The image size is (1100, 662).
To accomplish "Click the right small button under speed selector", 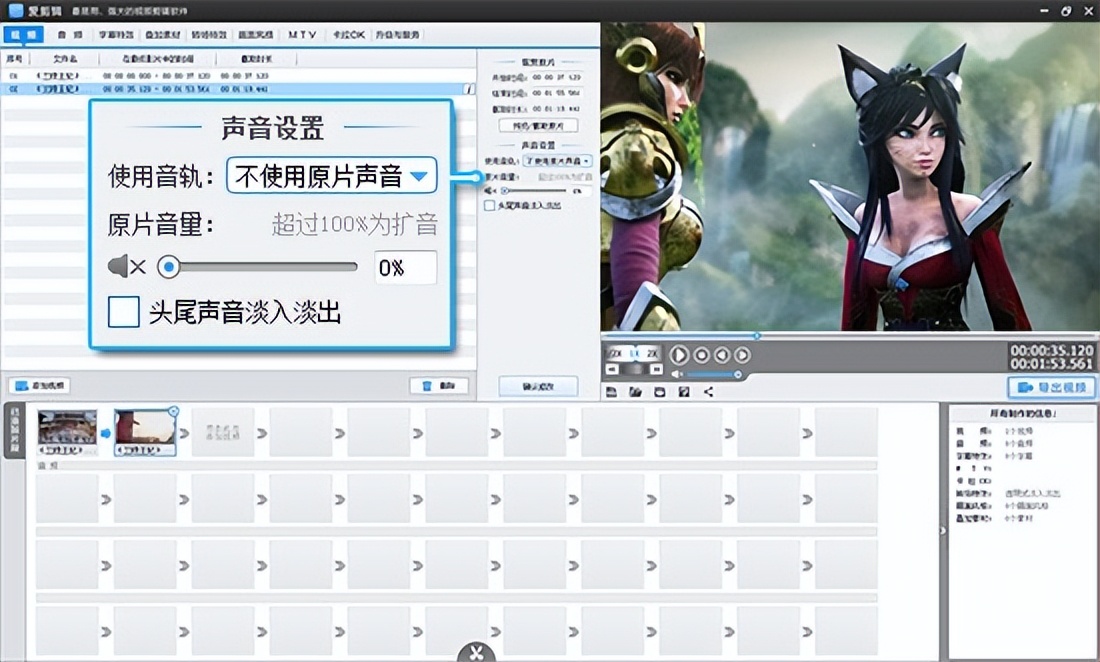I will [x=656, y=369].
